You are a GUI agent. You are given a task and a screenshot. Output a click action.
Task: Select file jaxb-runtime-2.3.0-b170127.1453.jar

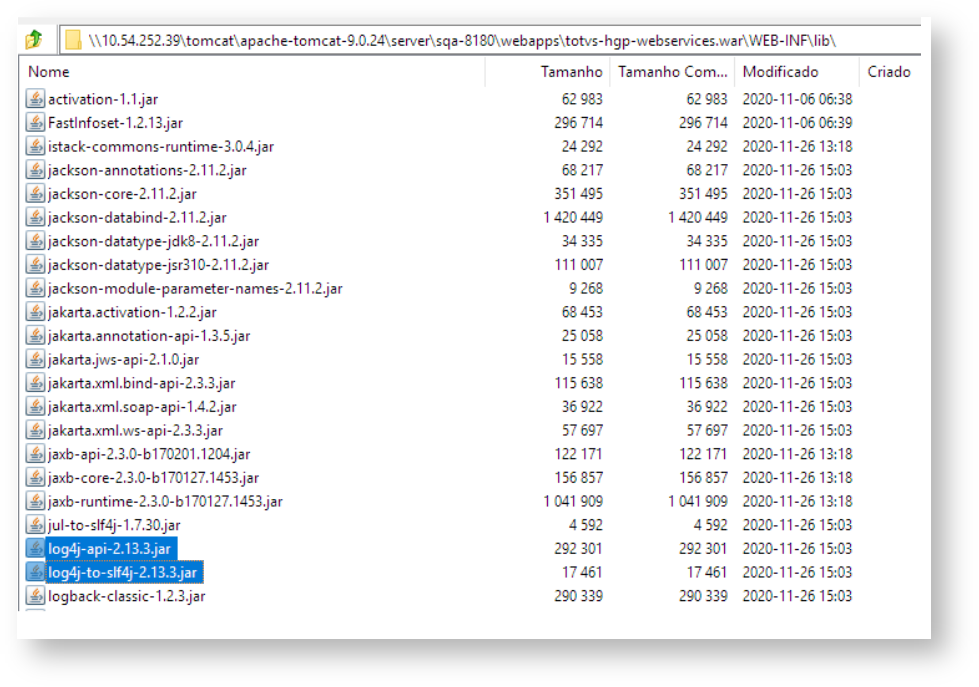coord(165,502)
